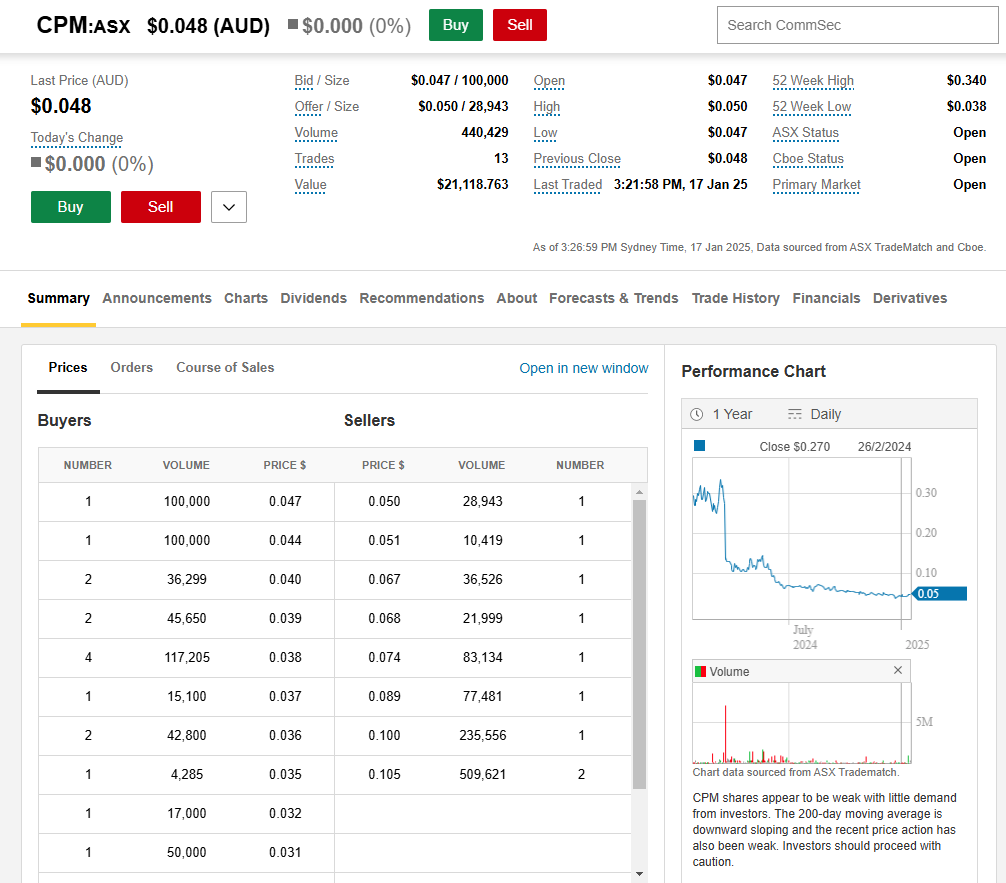Click the volume bars chart area
The width and height of the screenshot is (1006, 883).
802,723
